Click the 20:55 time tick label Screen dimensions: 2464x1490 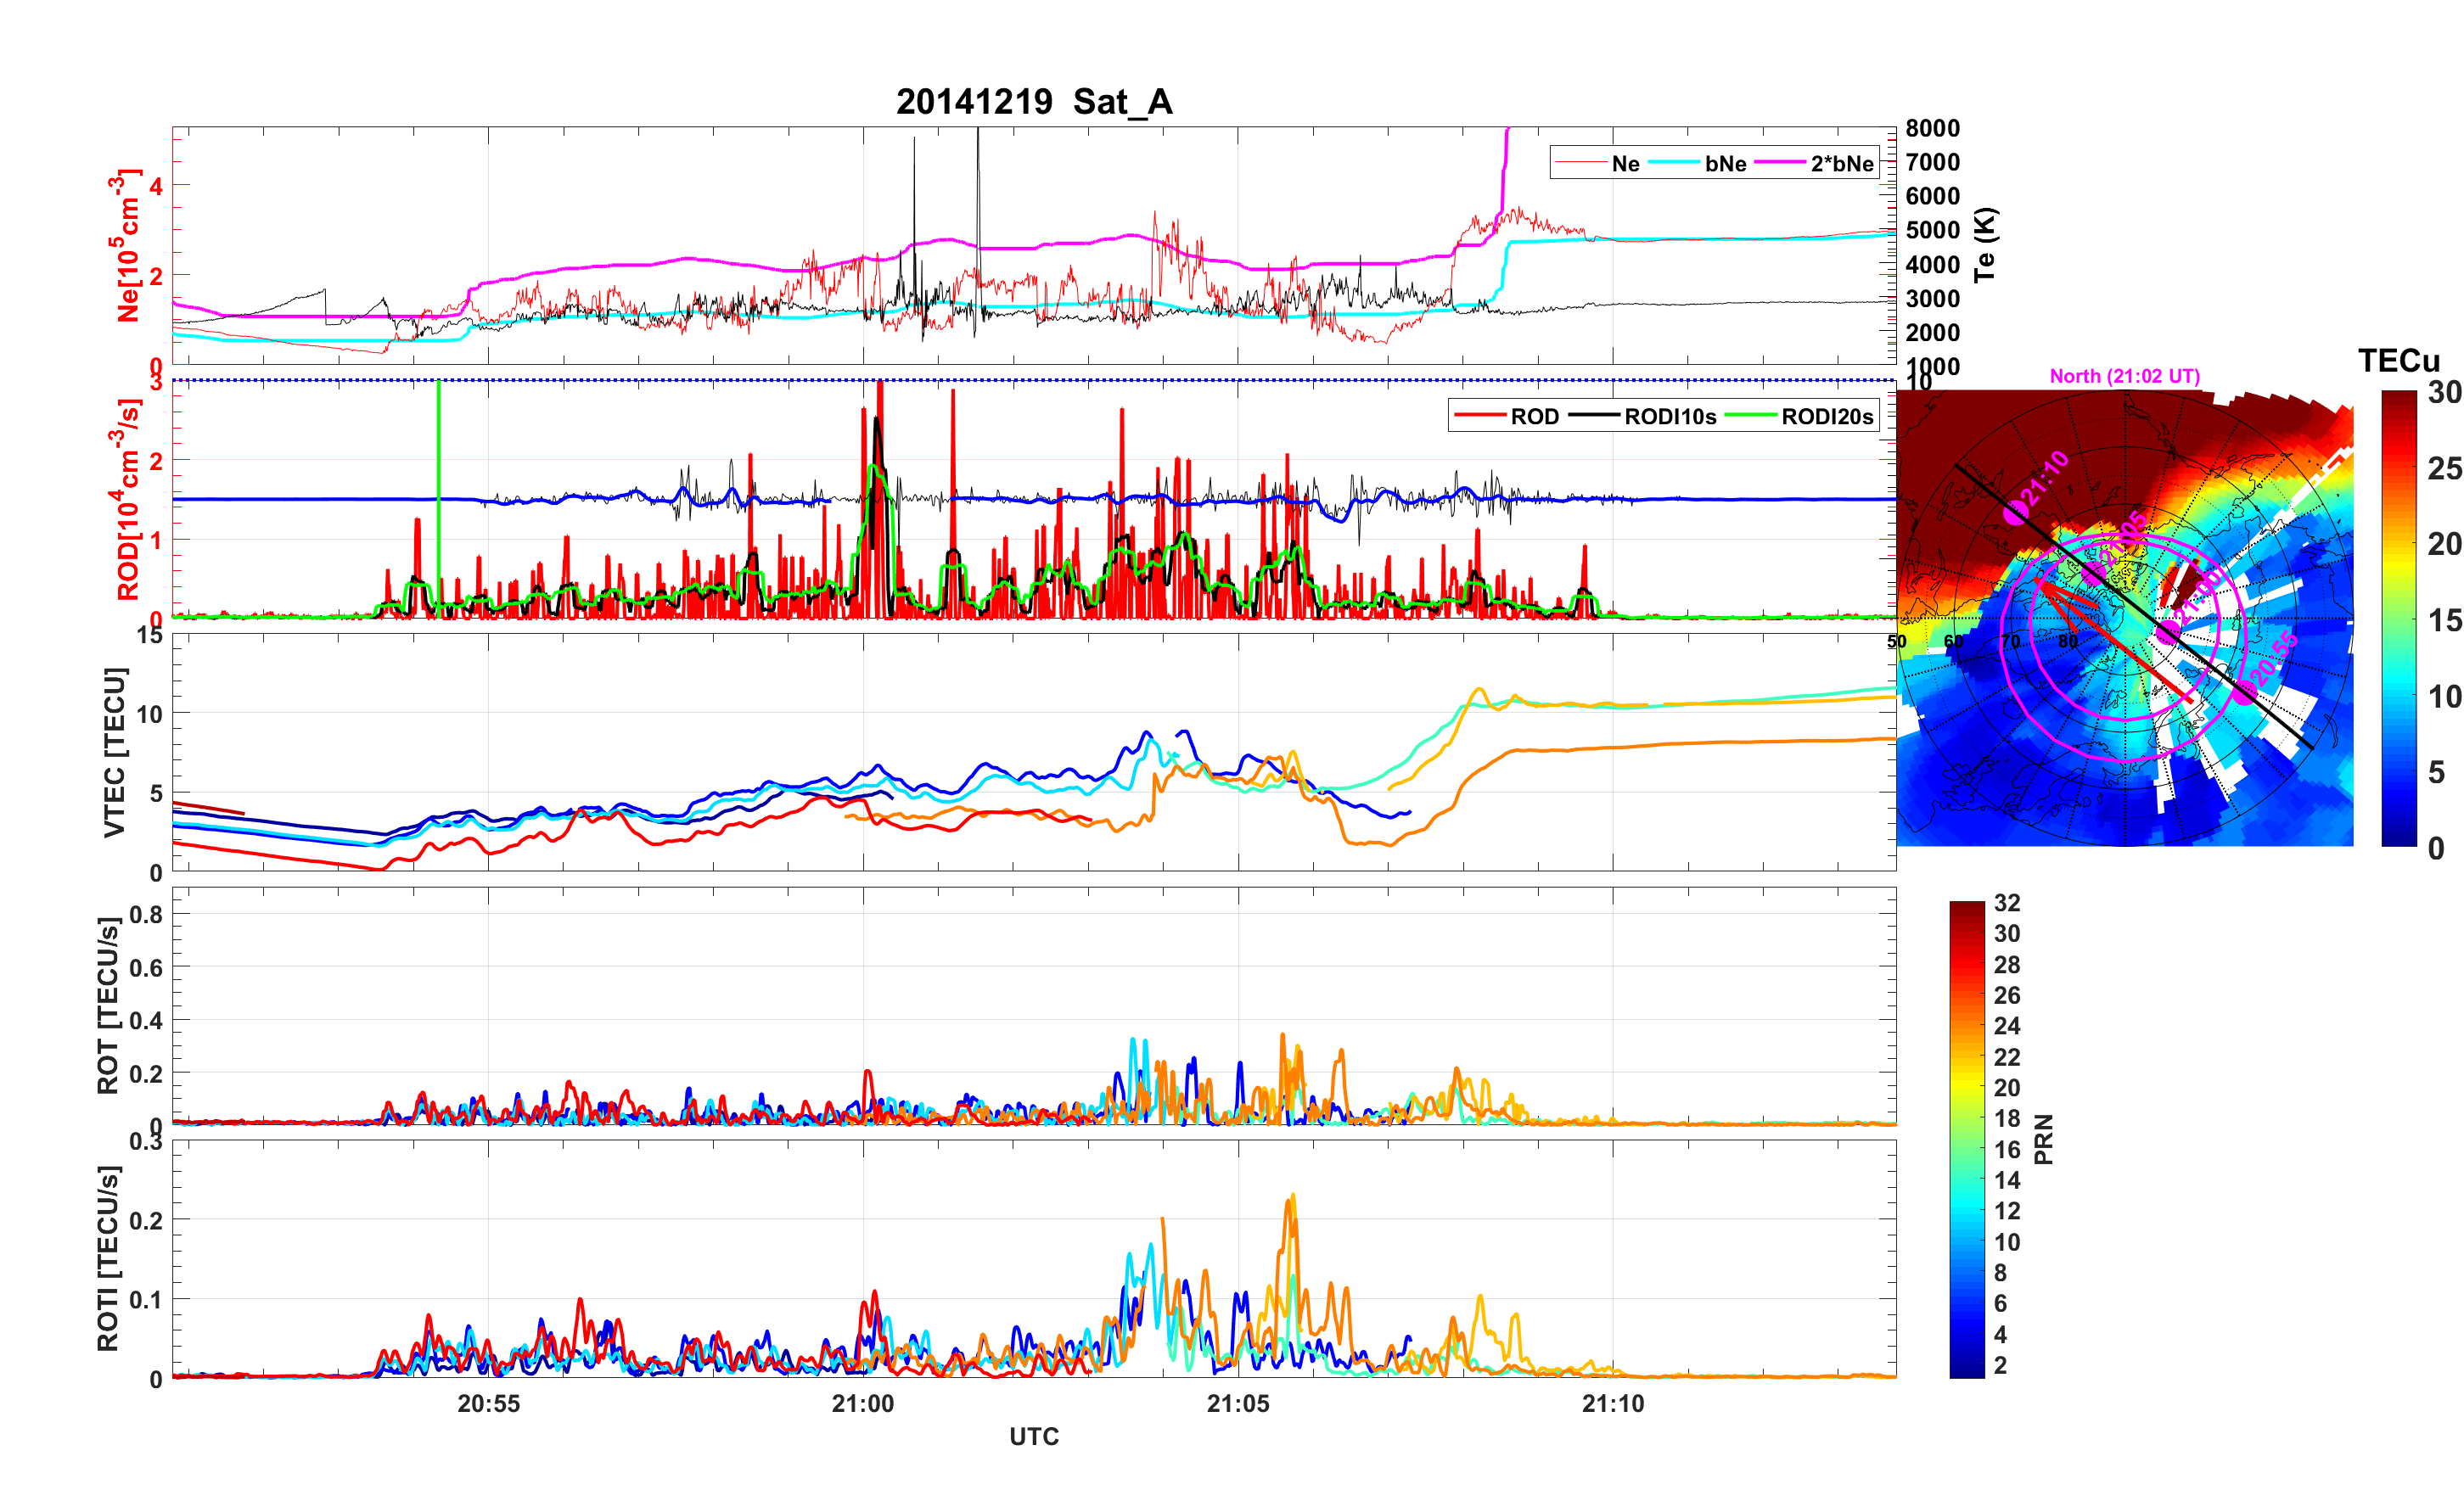coord(488,1403)
